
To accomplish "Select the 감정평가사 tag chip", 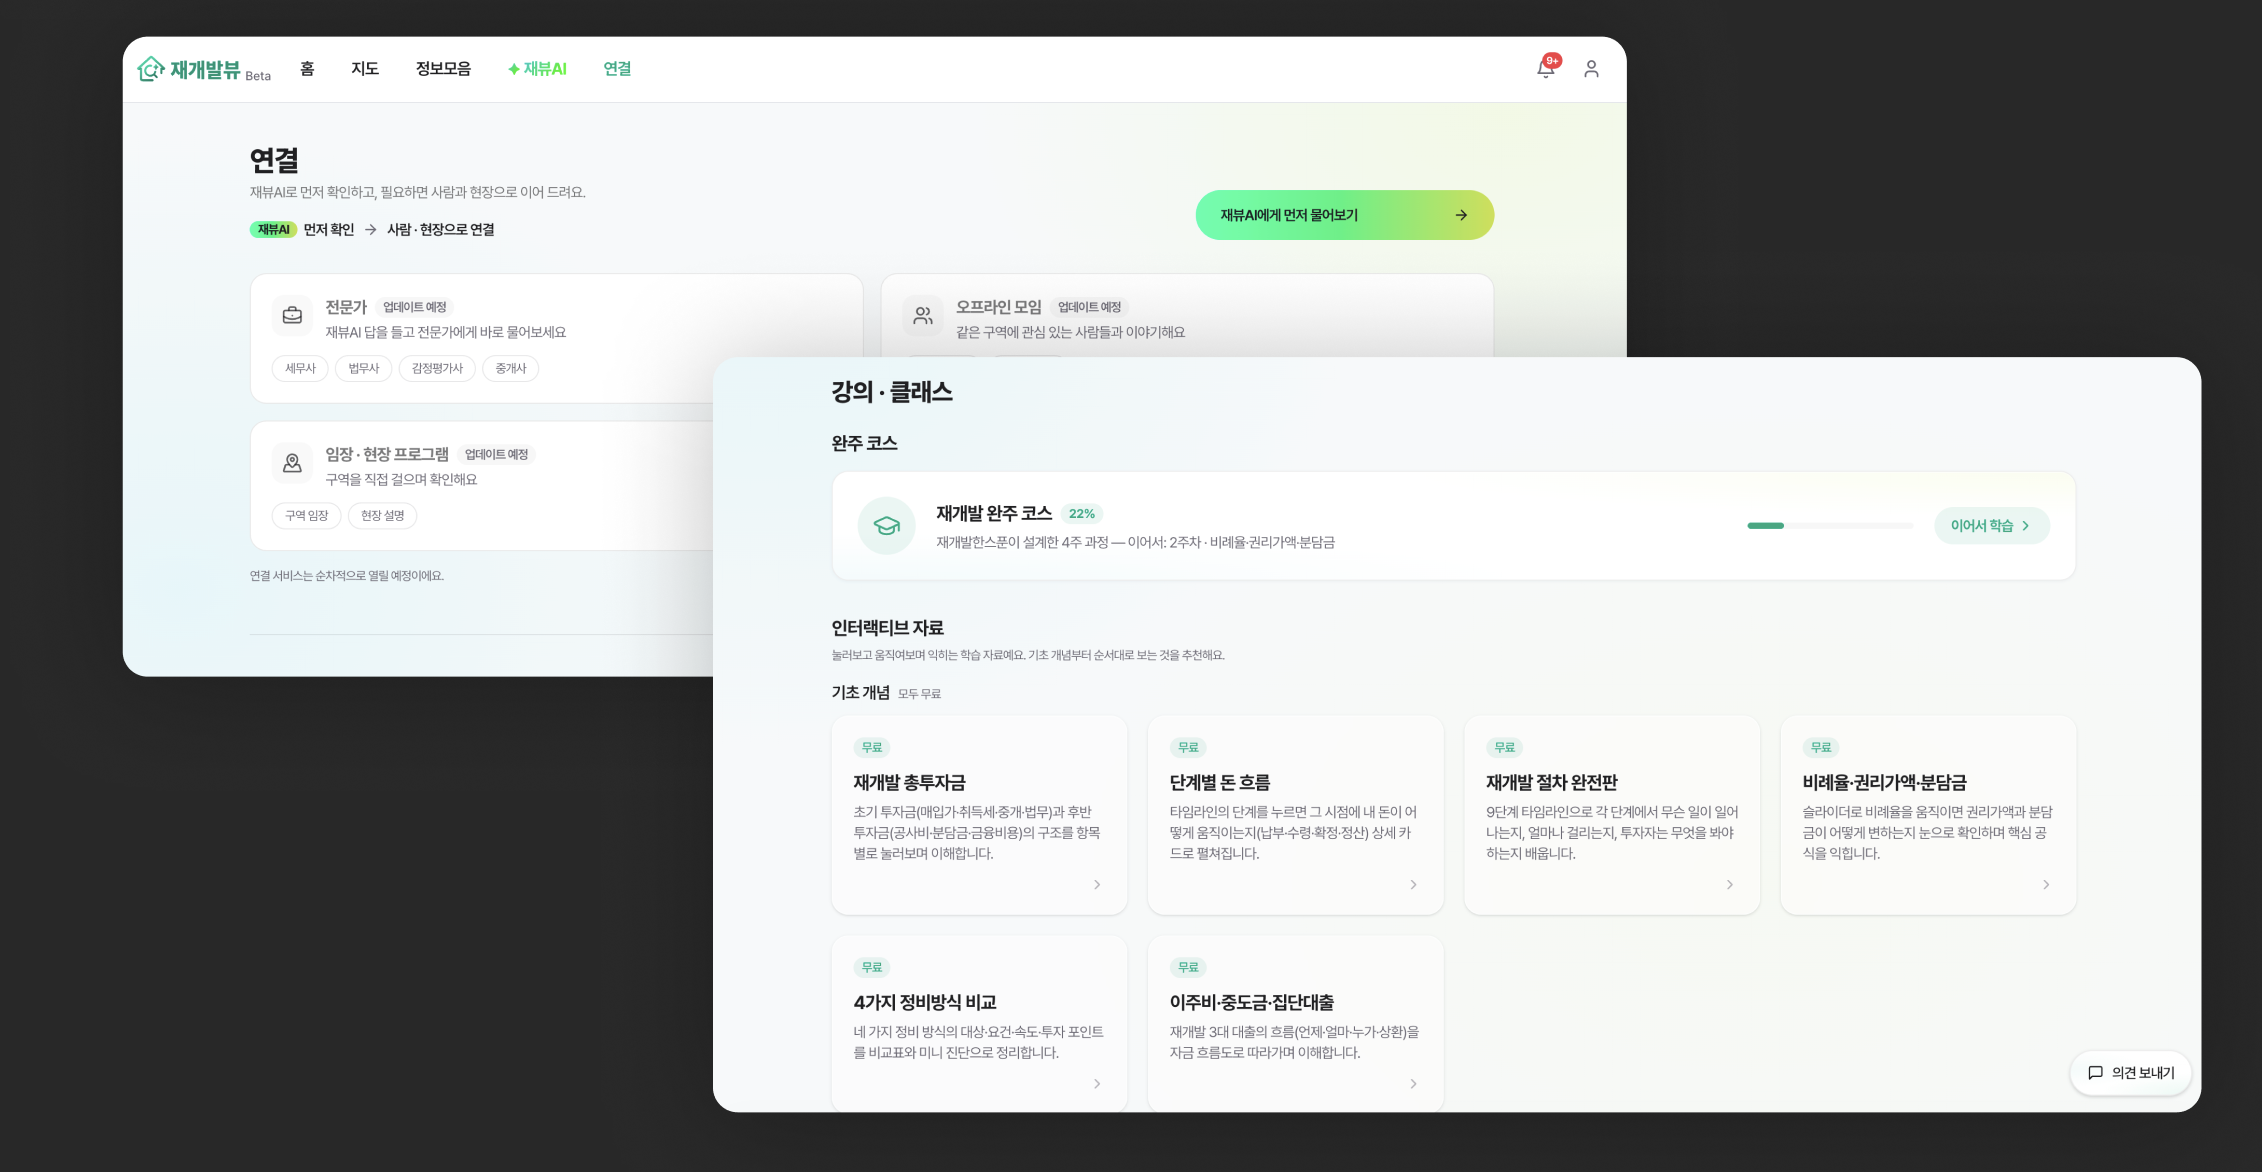I will 437,368.
